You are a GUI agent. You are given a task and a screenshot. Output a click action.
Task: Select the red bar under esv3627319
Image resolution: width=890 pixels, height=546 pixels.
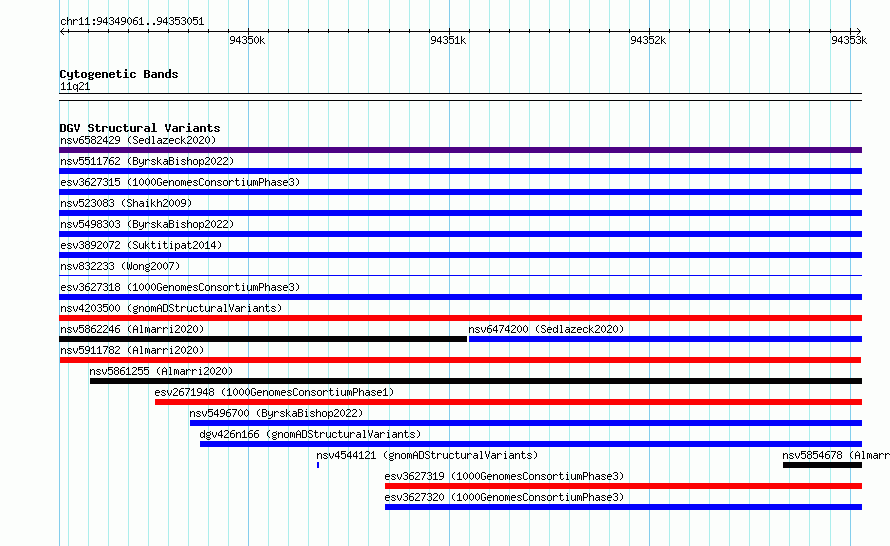point(623,486)
